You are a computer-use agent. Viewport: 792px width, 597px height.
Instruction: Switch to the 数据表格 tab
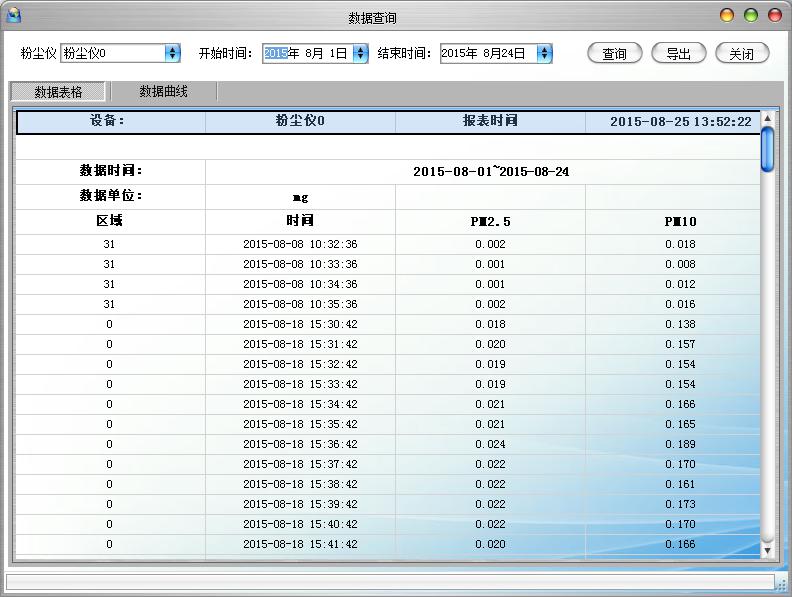(x=58, y=92)
